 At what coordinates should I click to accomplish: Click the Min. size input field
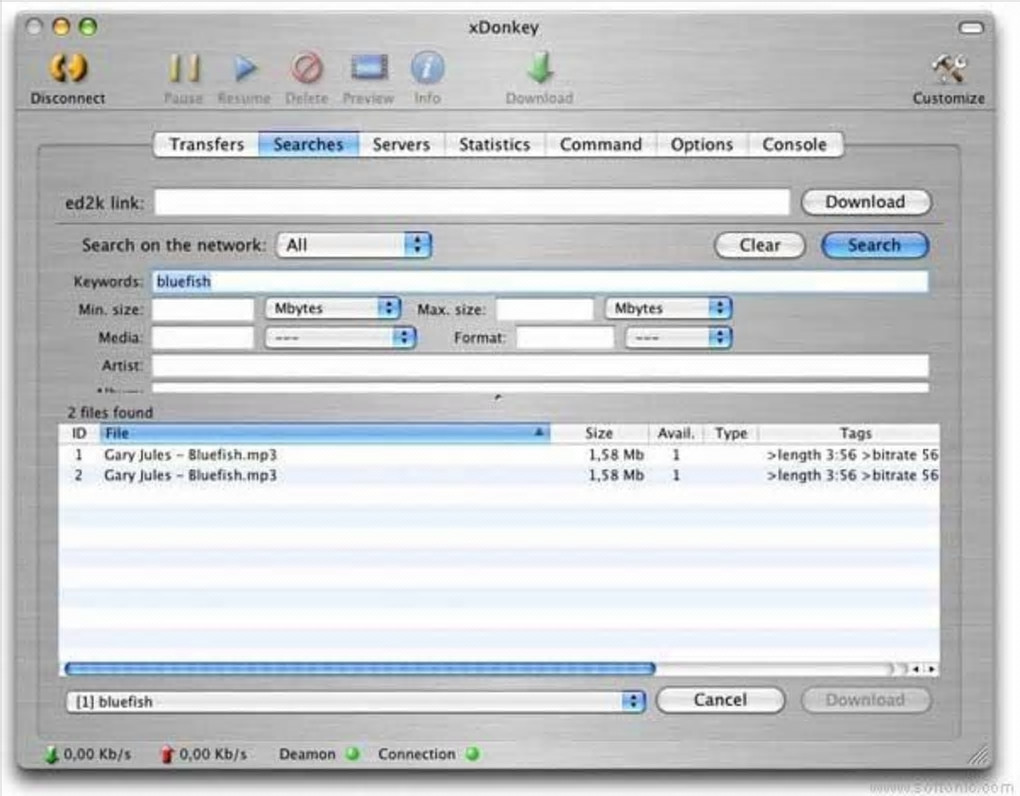(203, 309)
